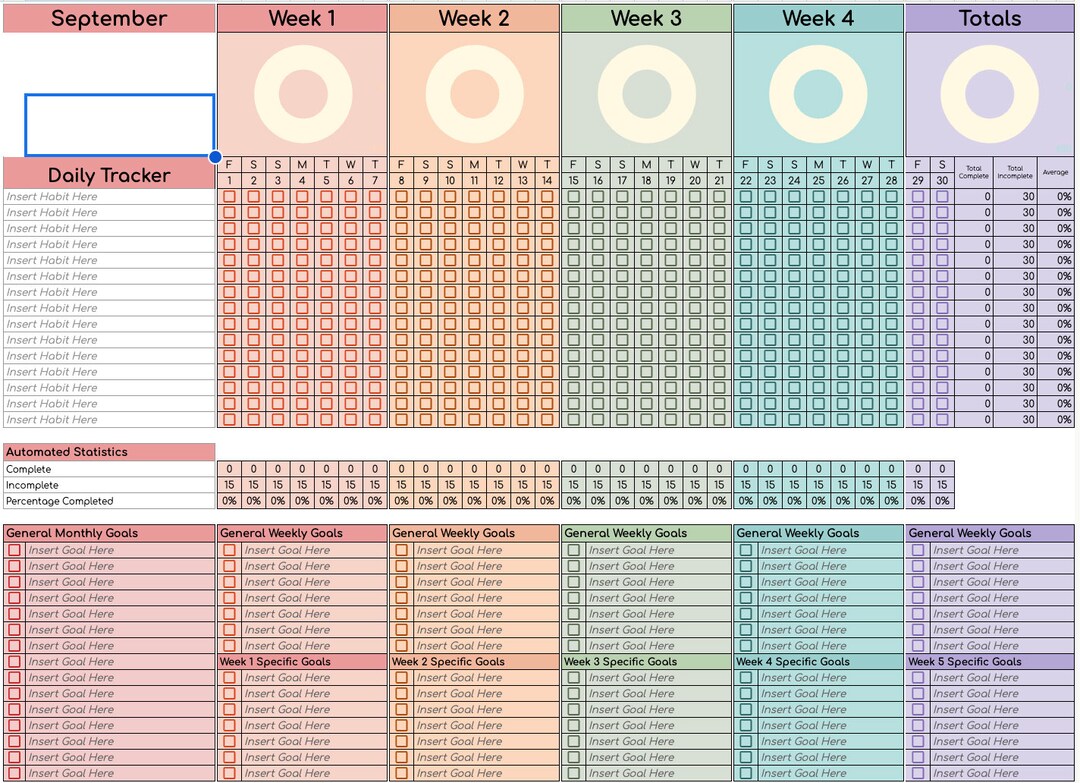Tick the first checkbox under September 22
1080x783 pixels.
click(x=744, y=197)
